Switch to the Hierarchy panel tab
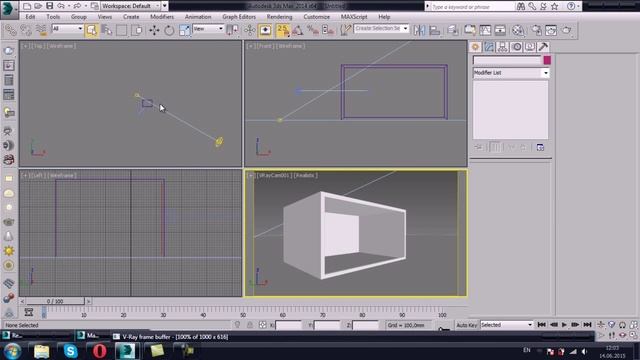The image size is (640, 360). point(502,47)
